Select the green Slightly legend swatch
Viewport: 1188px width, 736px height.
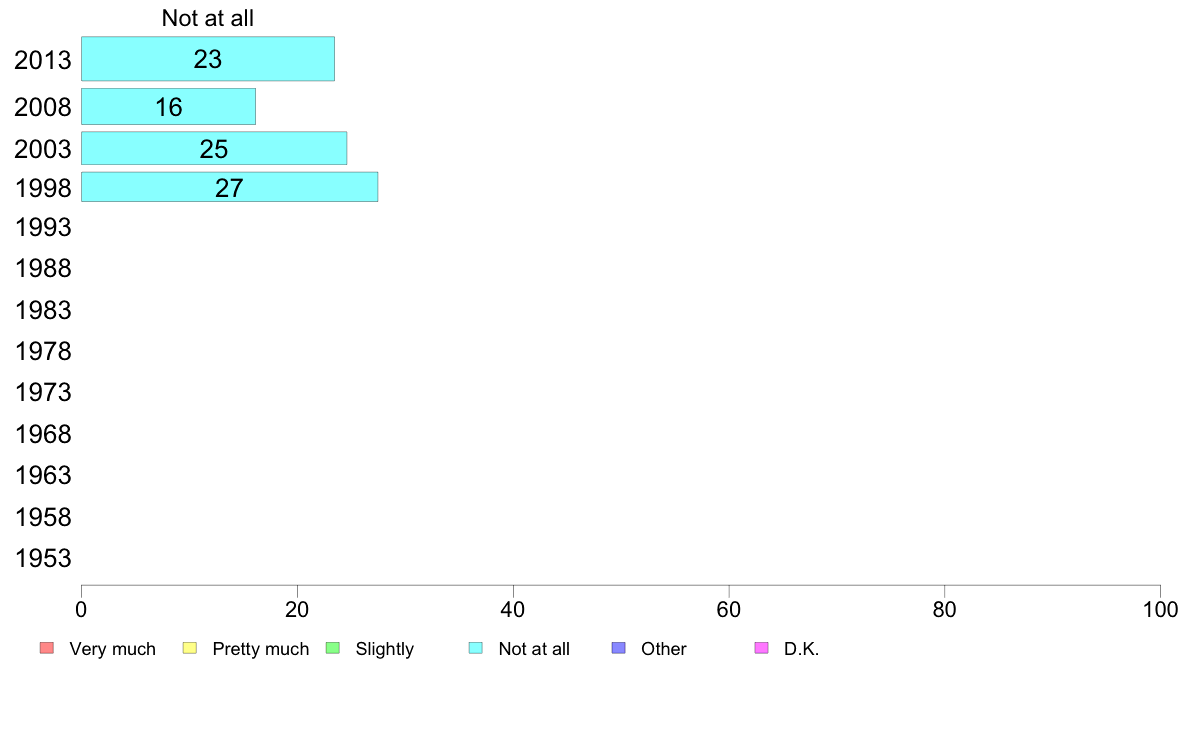[x=333, y=648]
